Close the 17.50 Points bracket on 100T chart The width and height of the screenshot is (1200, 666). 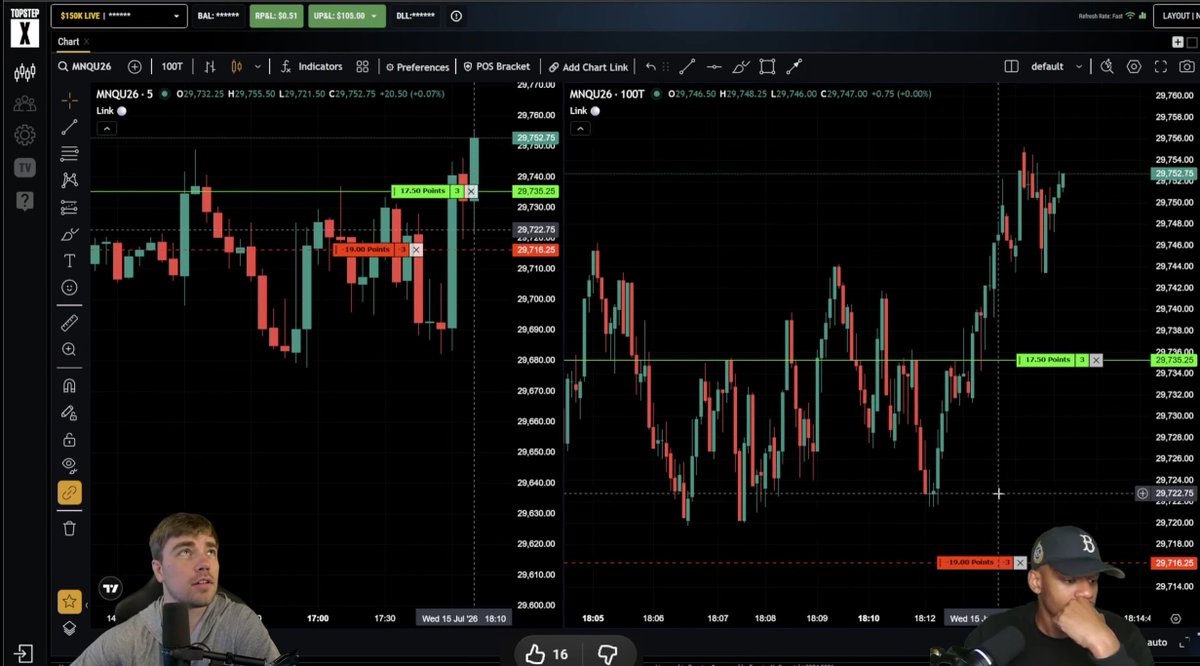tap(1096, 360)
